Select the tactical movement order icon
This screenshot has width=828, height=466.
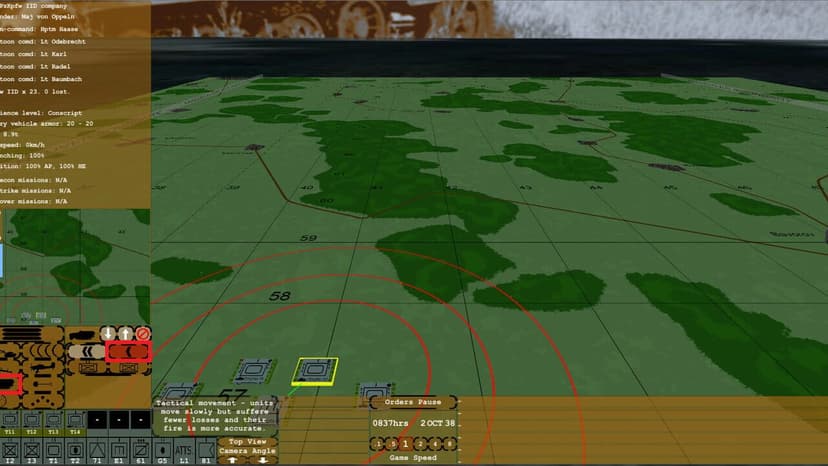coord(128,351)
